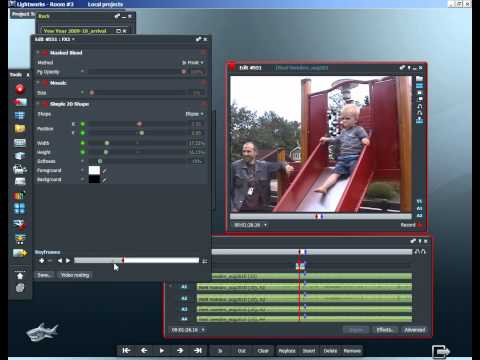480x360 pixels.
Task: Click the Background color eyedropper
Action: (x=105, y=180)
